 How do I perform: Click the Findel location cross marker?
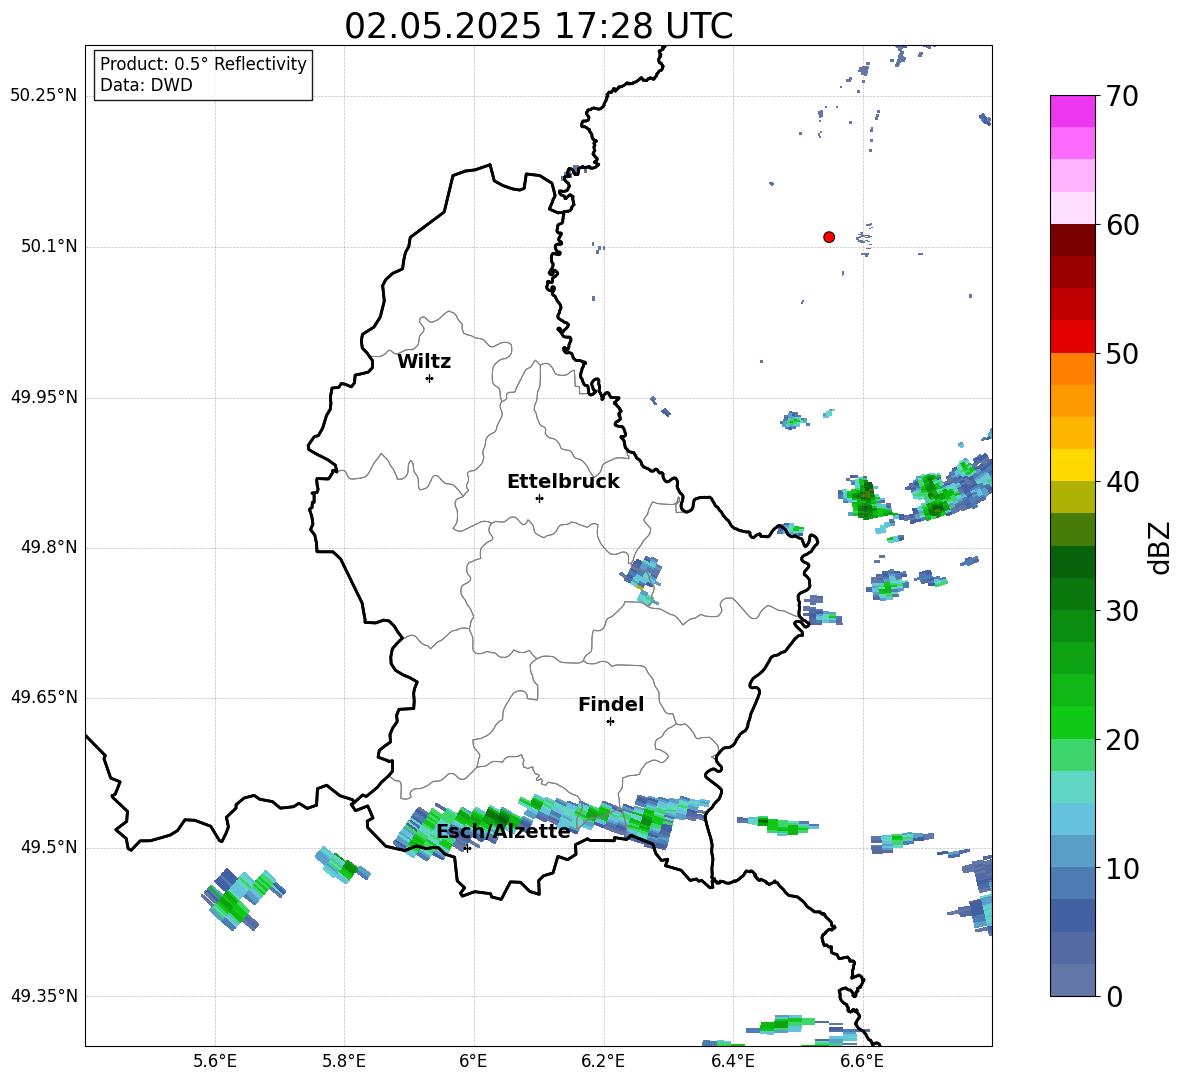click(x=610, y=722)
